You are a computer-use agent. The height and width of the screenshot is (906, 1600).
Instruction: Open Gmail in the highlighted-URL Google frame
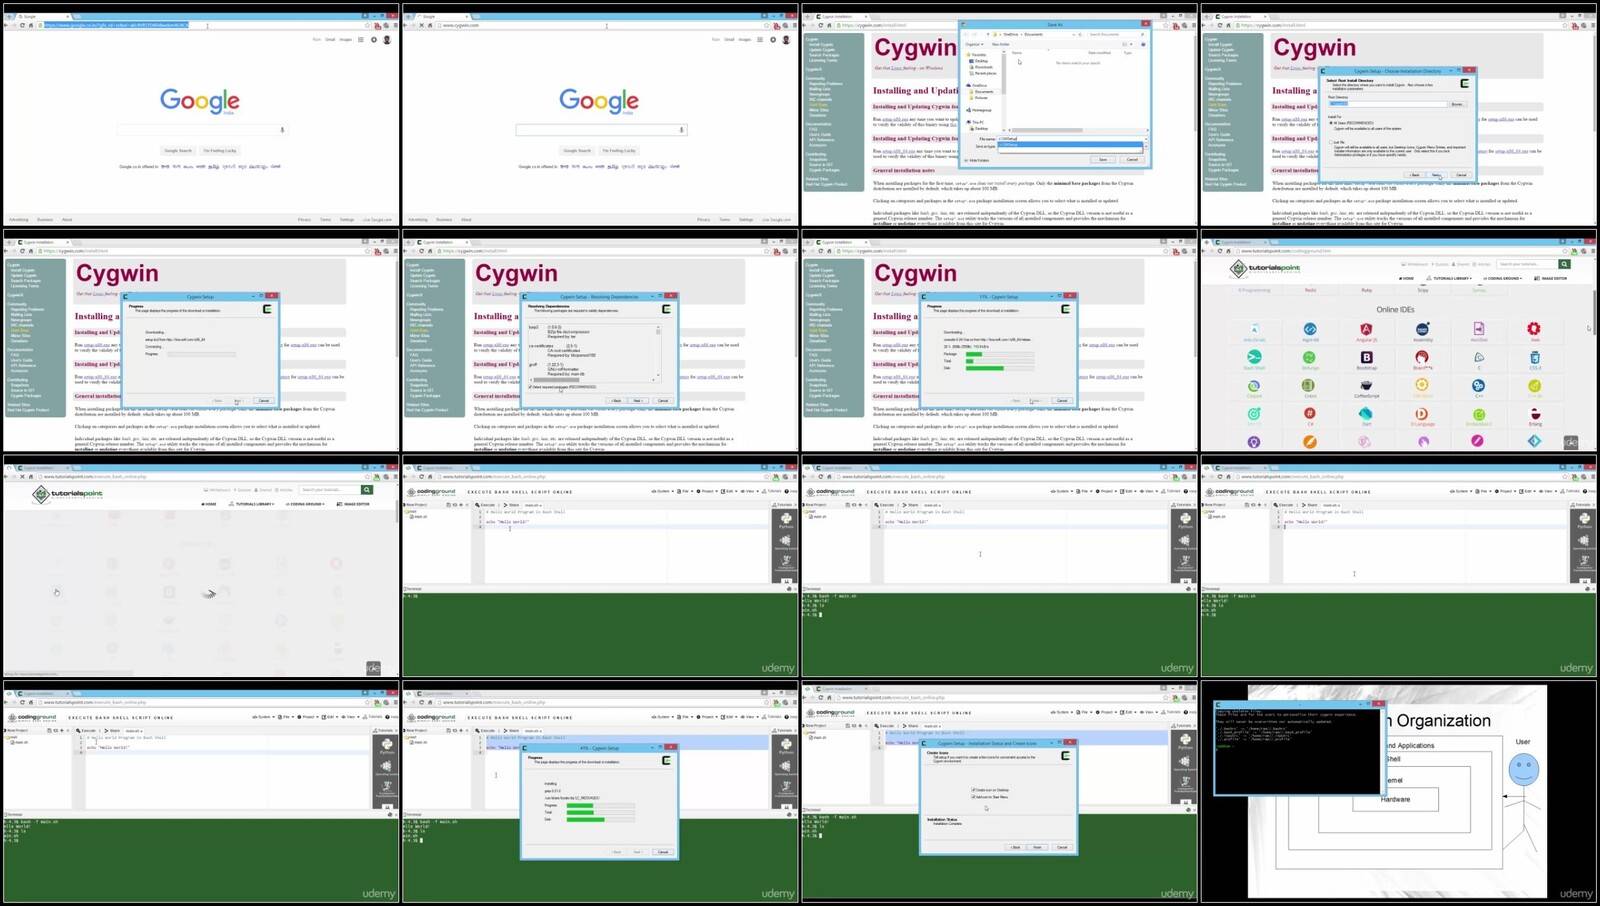(330, 40)
